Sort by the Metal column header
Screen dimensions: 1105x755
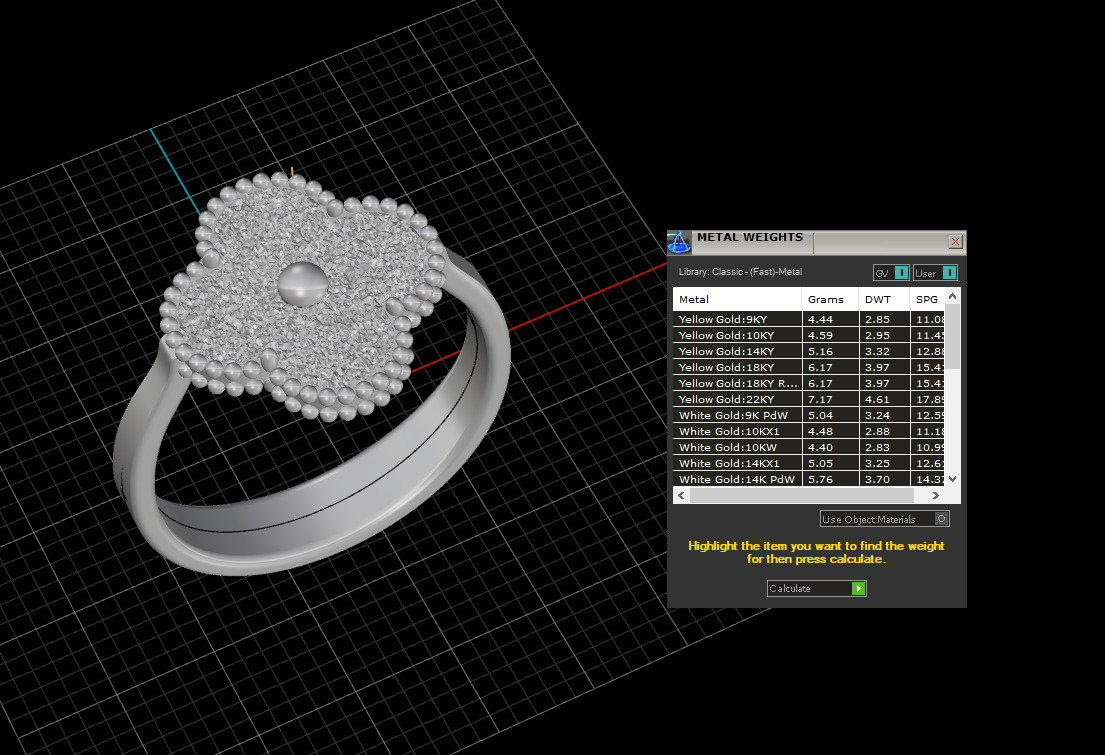click(737, 299)
